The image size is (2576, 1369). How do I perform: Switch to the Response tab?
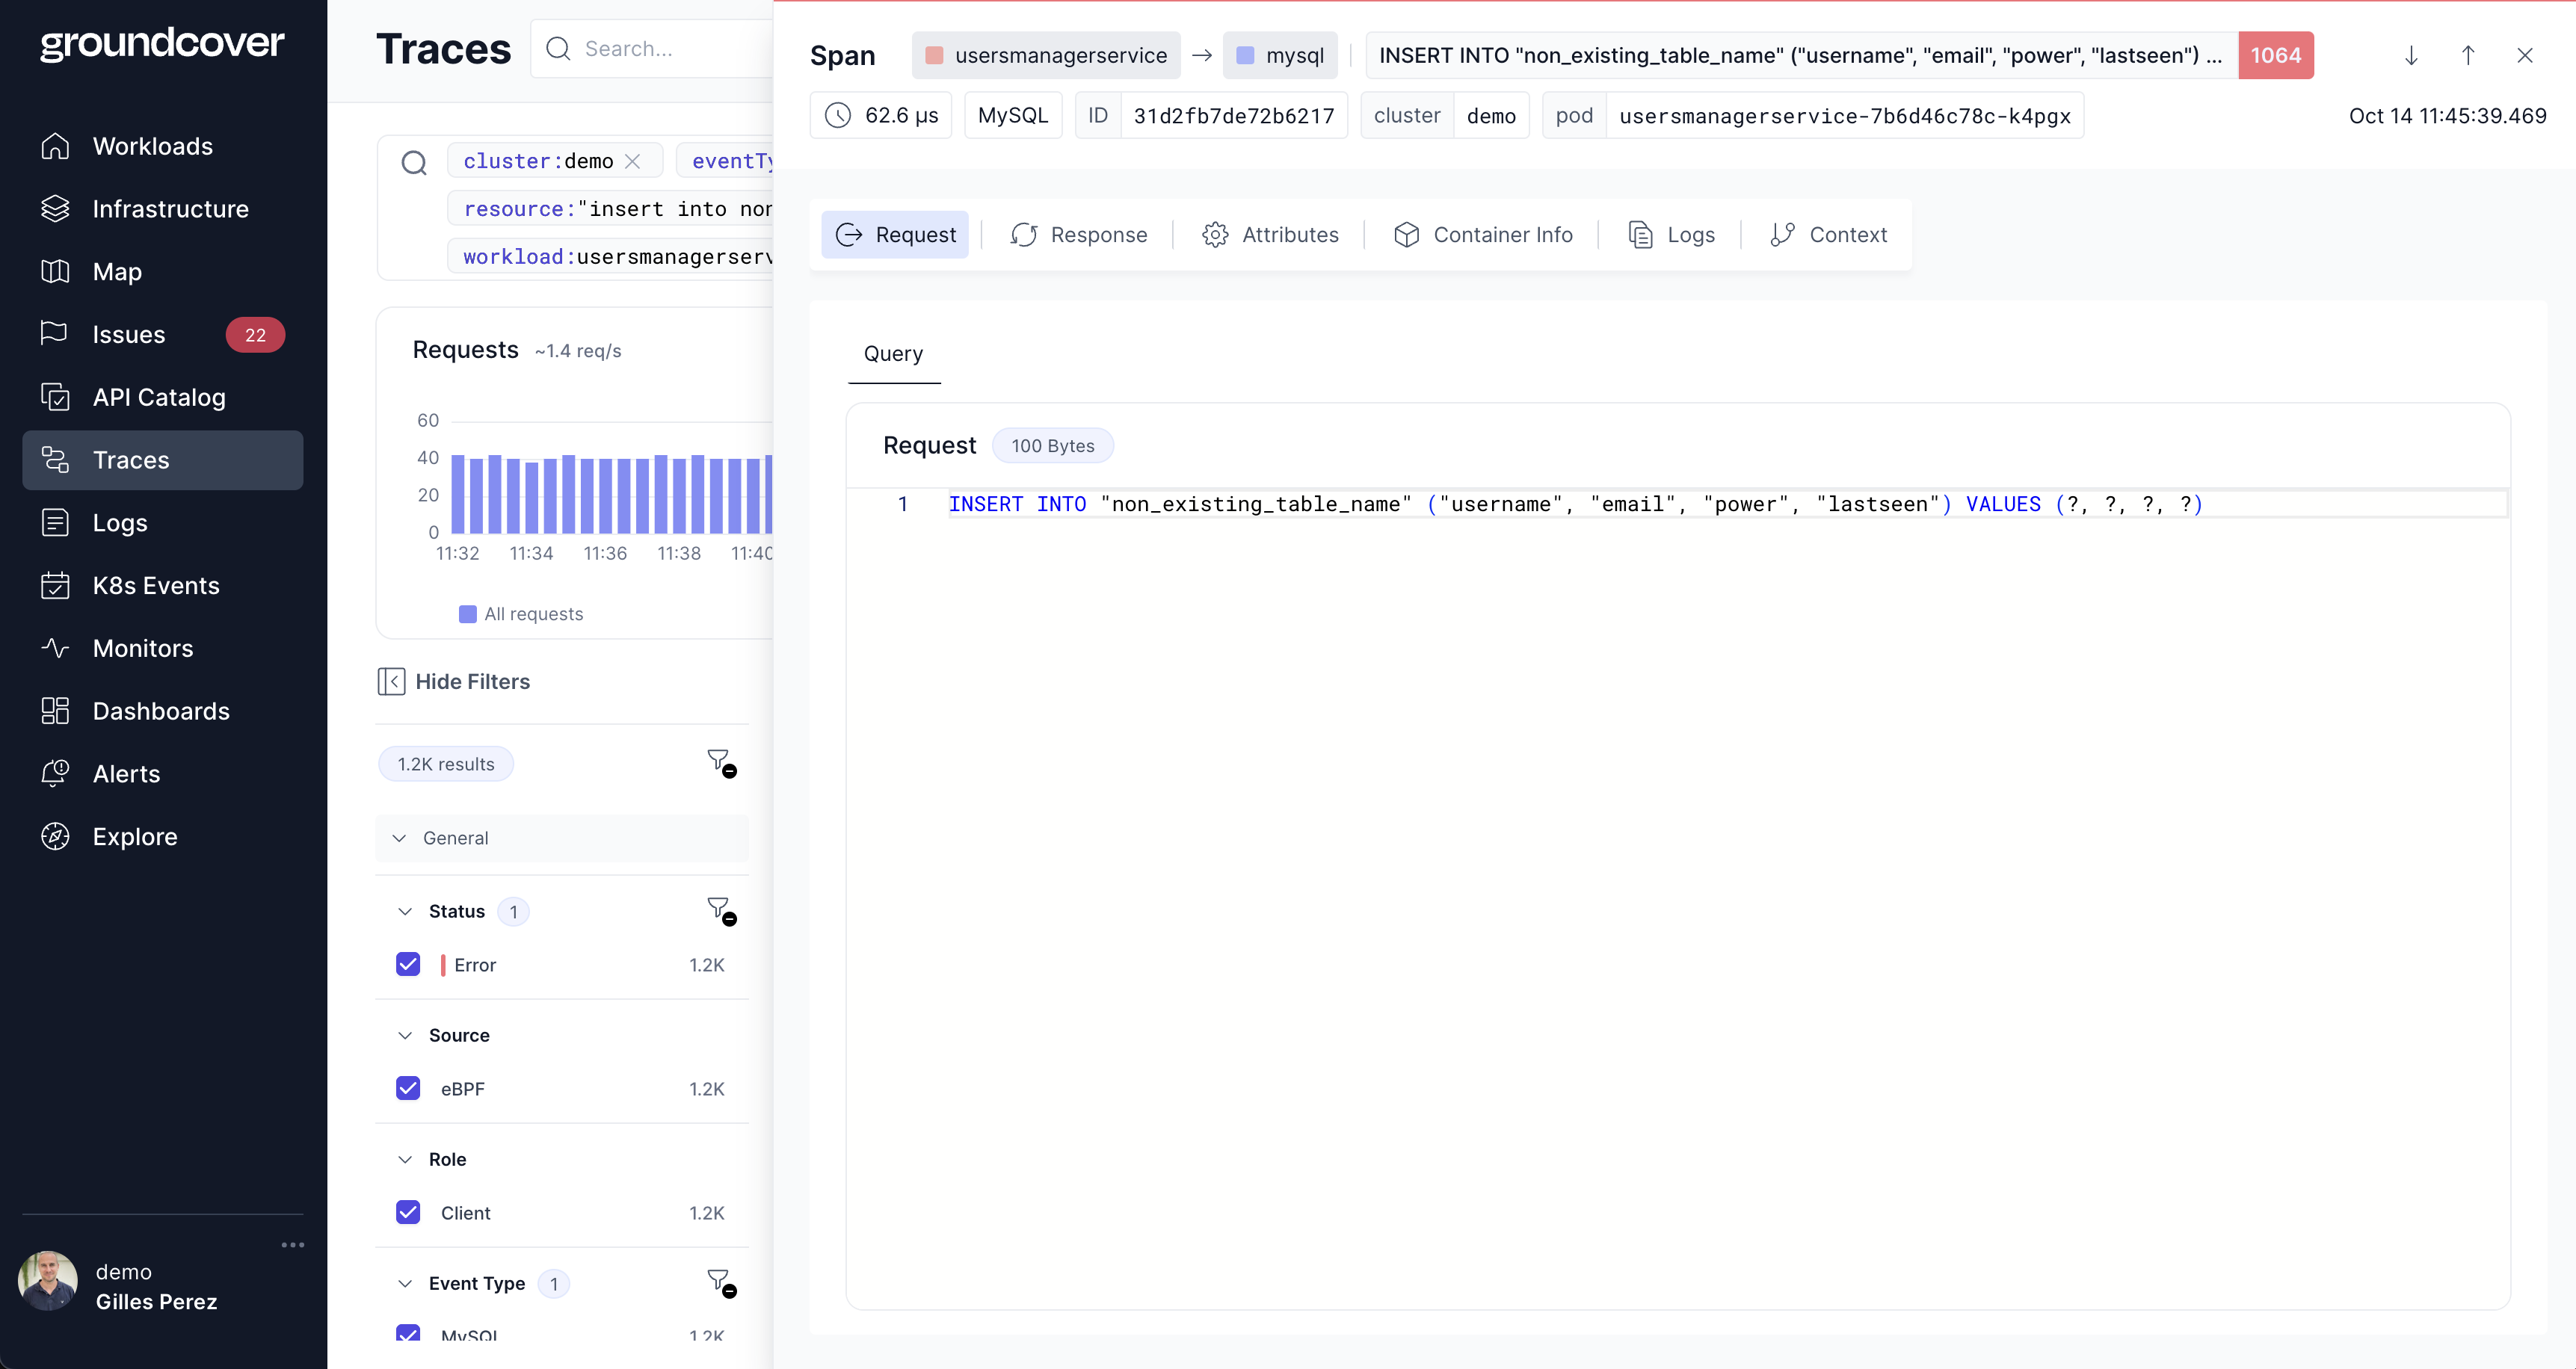click(1078, 235)
